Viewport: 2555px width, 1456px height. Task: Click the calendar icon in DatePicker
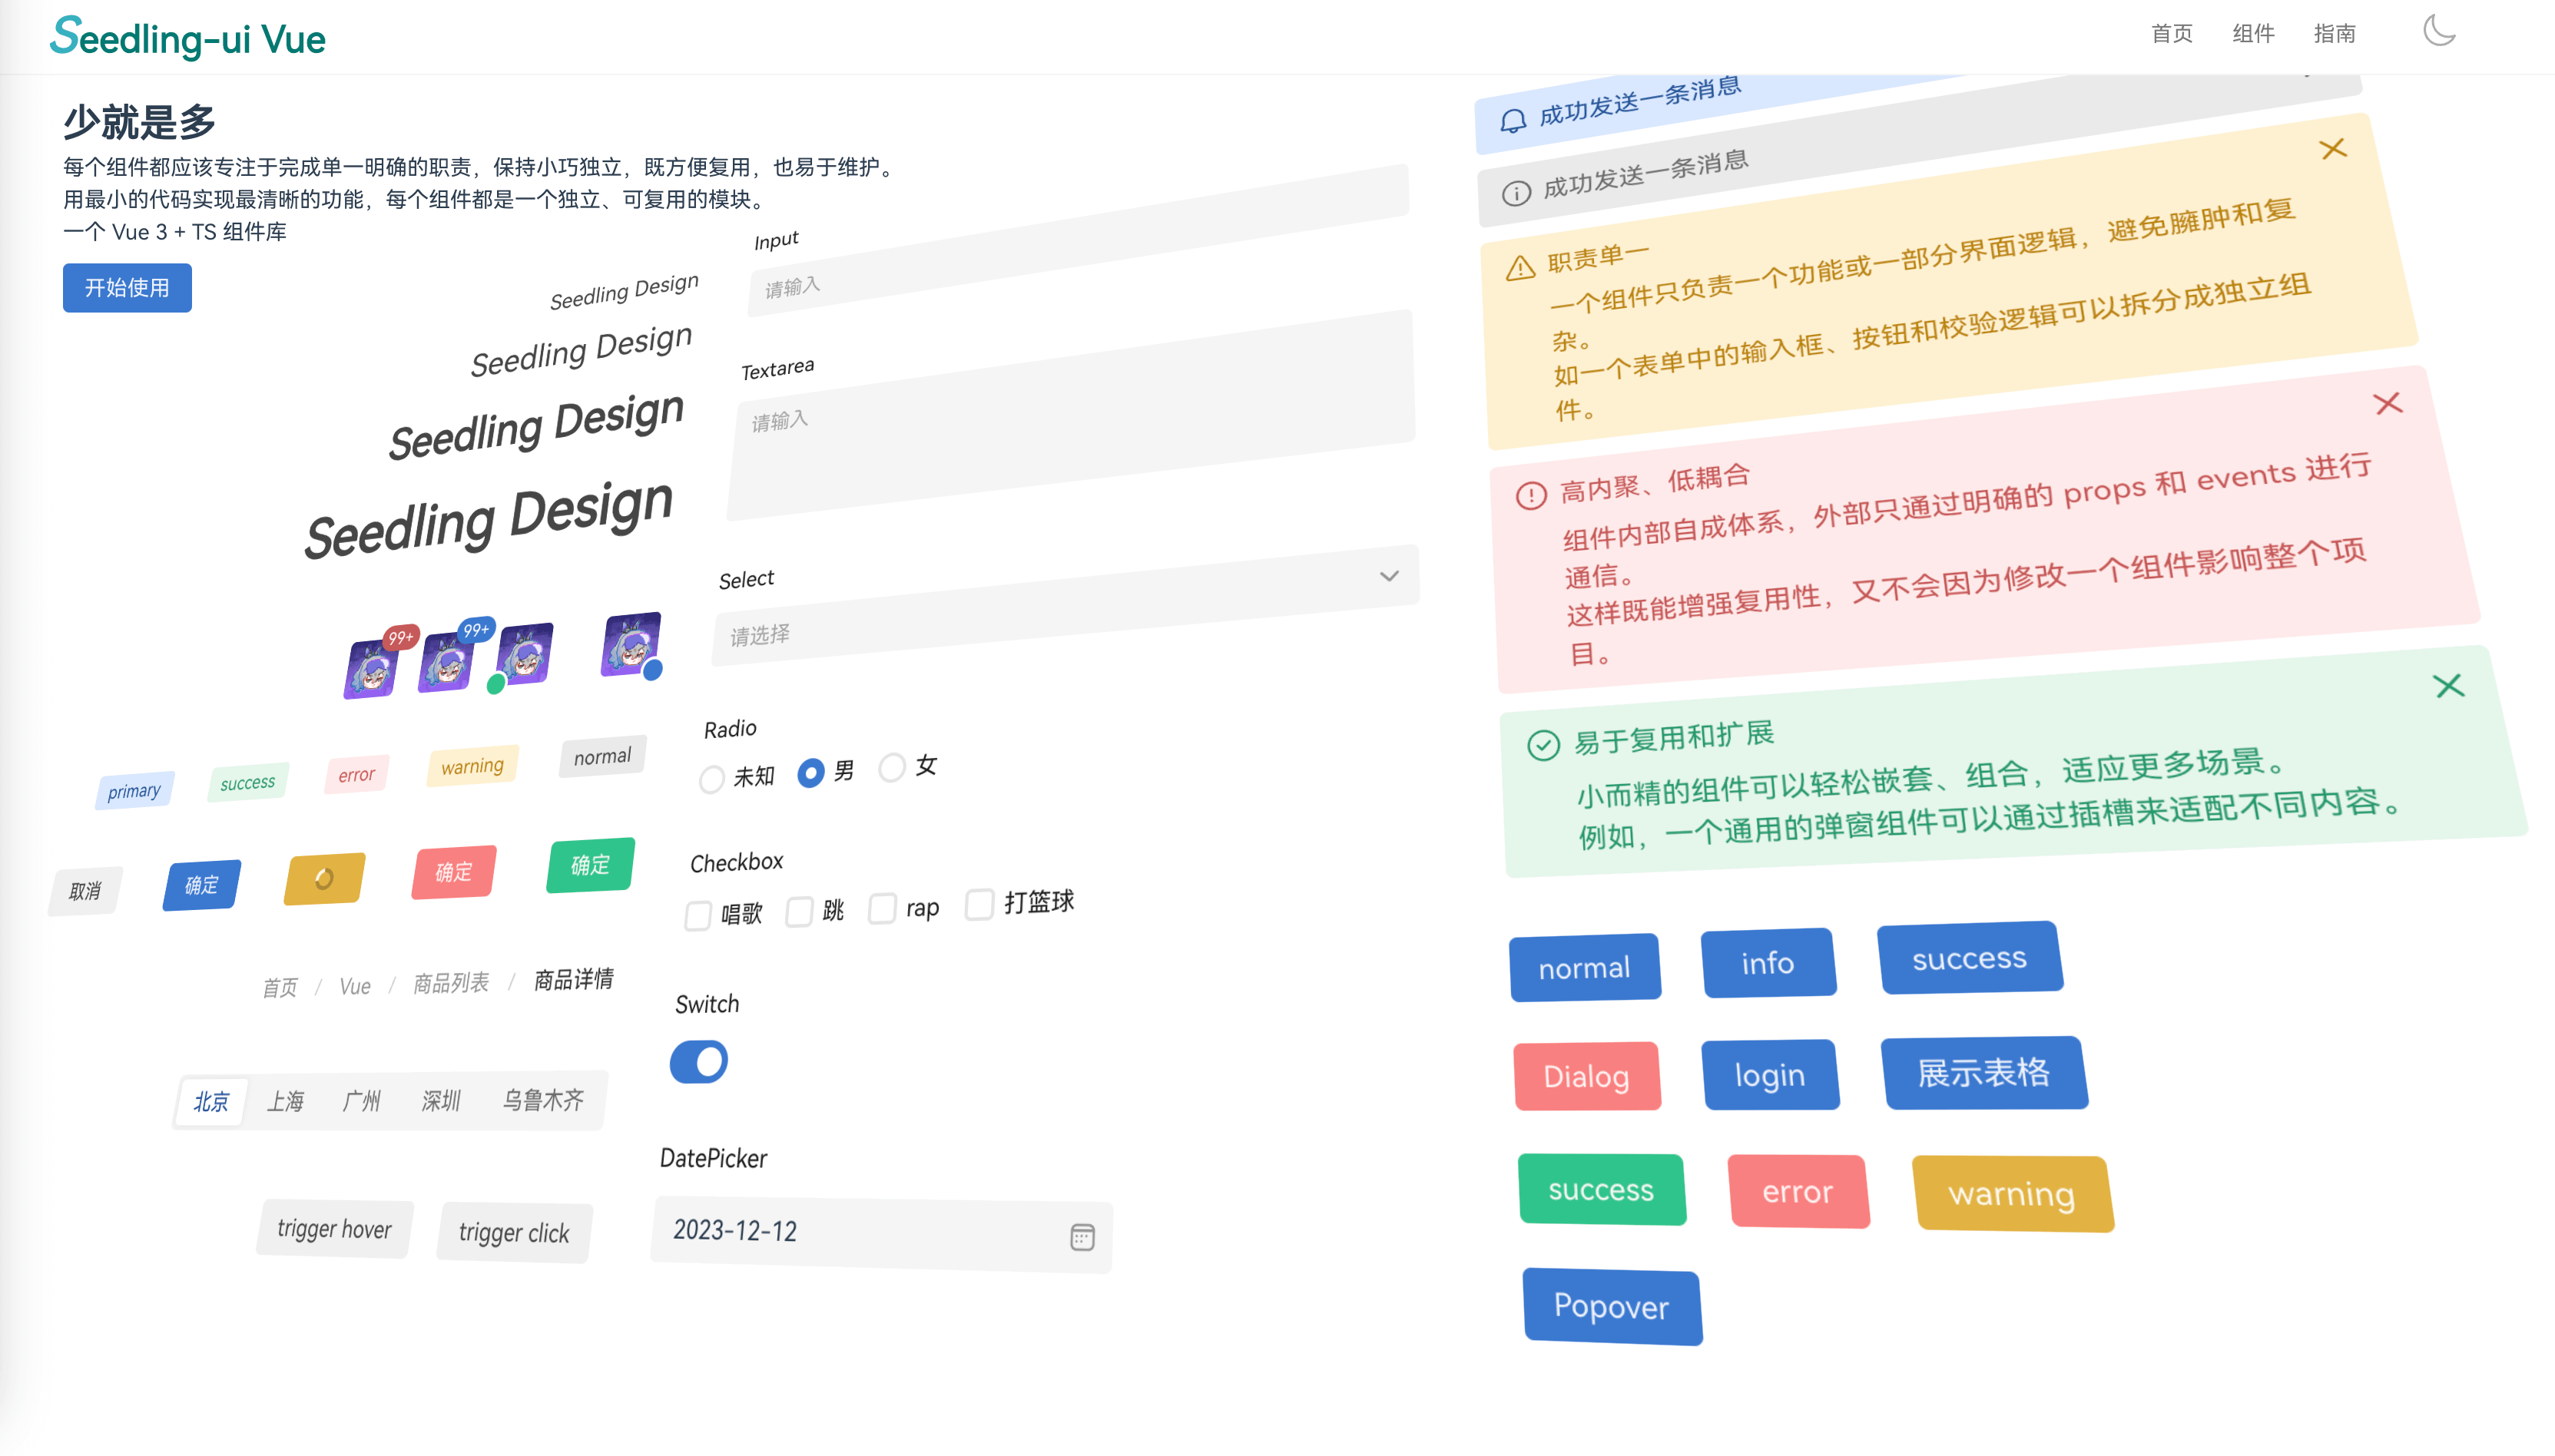[1082, 1237]
